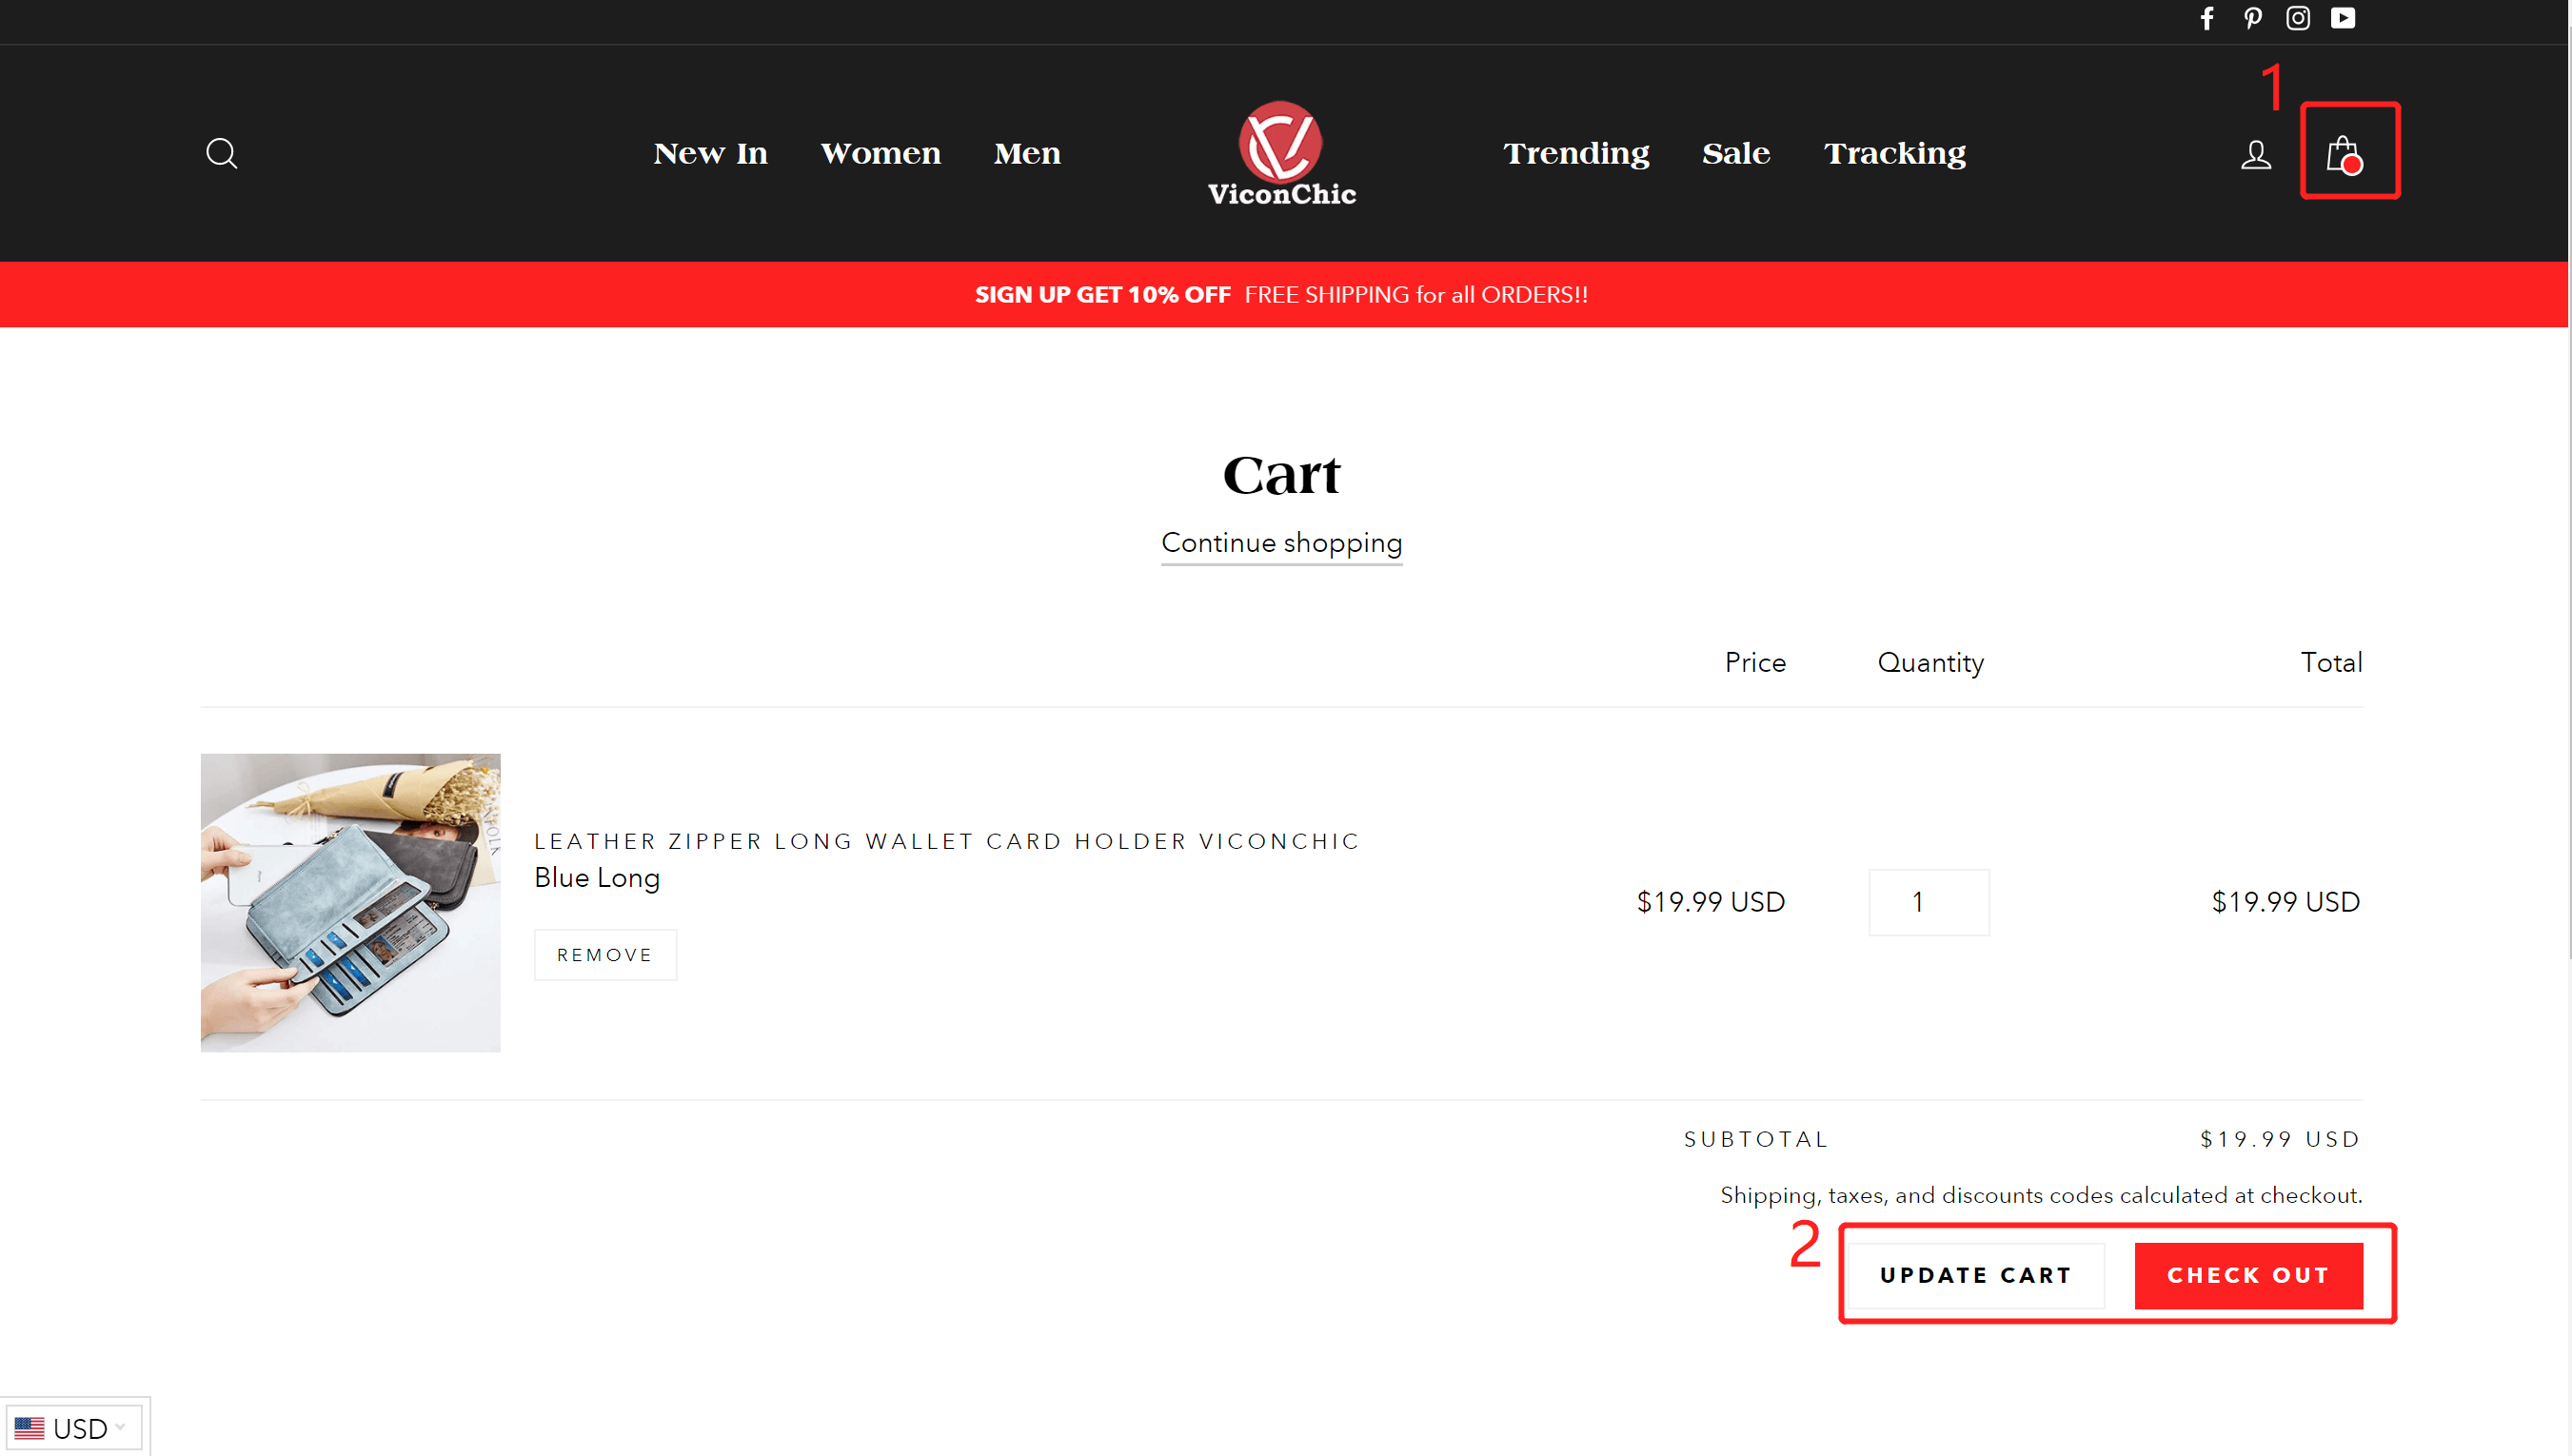Select the quantity input field

pyautogui.click(x=1928, y=901)
